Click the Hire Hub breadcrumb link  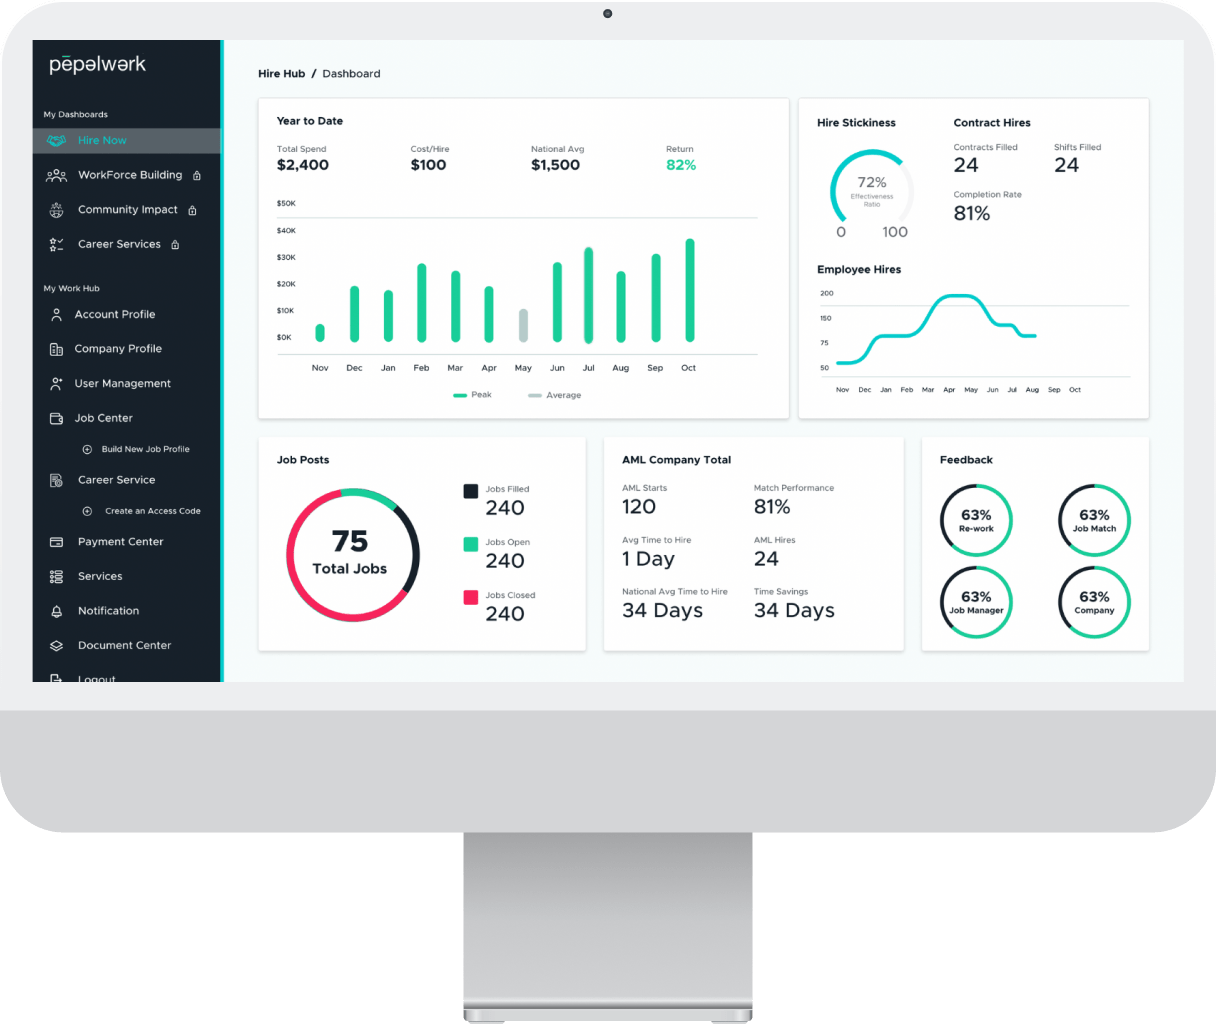coord(281,74)
